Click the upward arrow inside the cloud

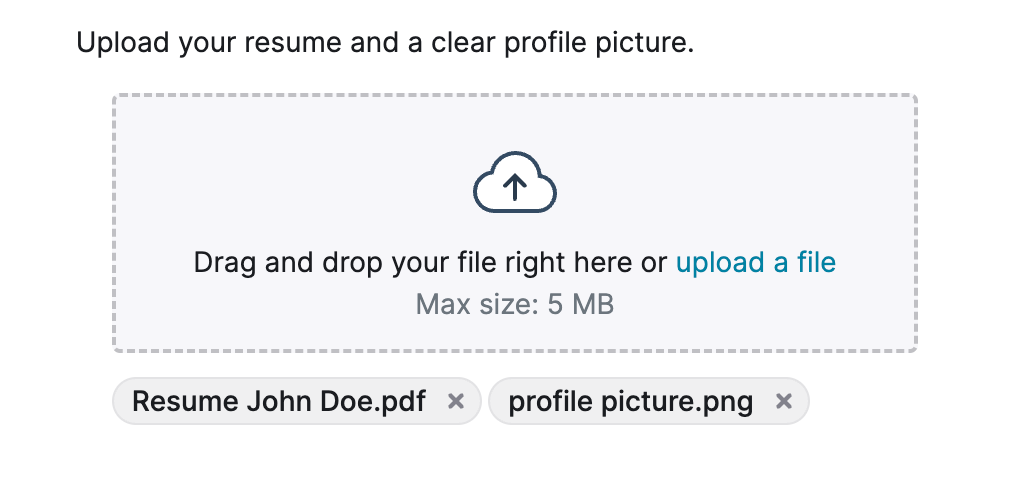(x=515, y=188)
